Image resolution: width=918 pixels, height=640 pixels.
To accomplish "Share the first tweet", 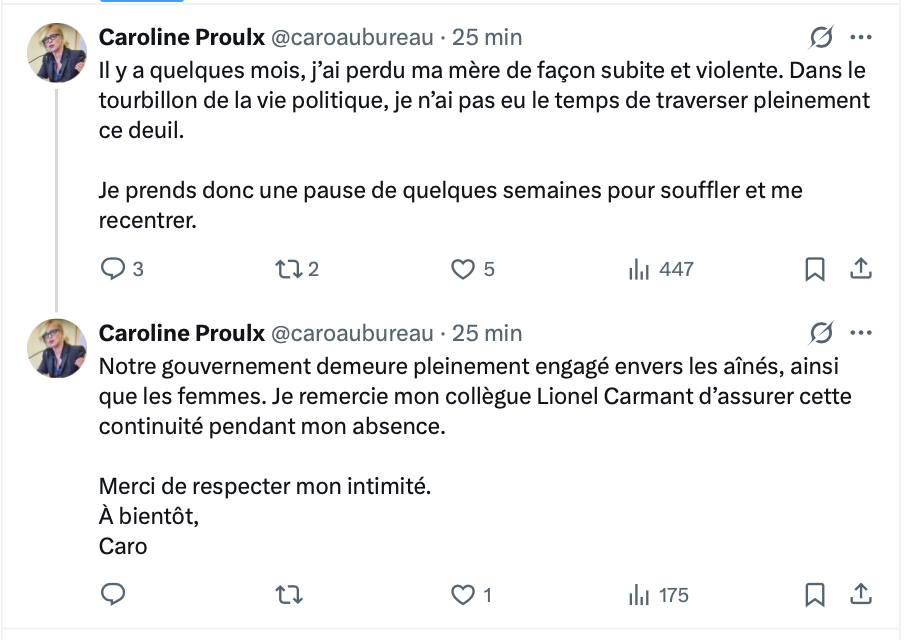I will pyautogui.click(x=861, y=269).
